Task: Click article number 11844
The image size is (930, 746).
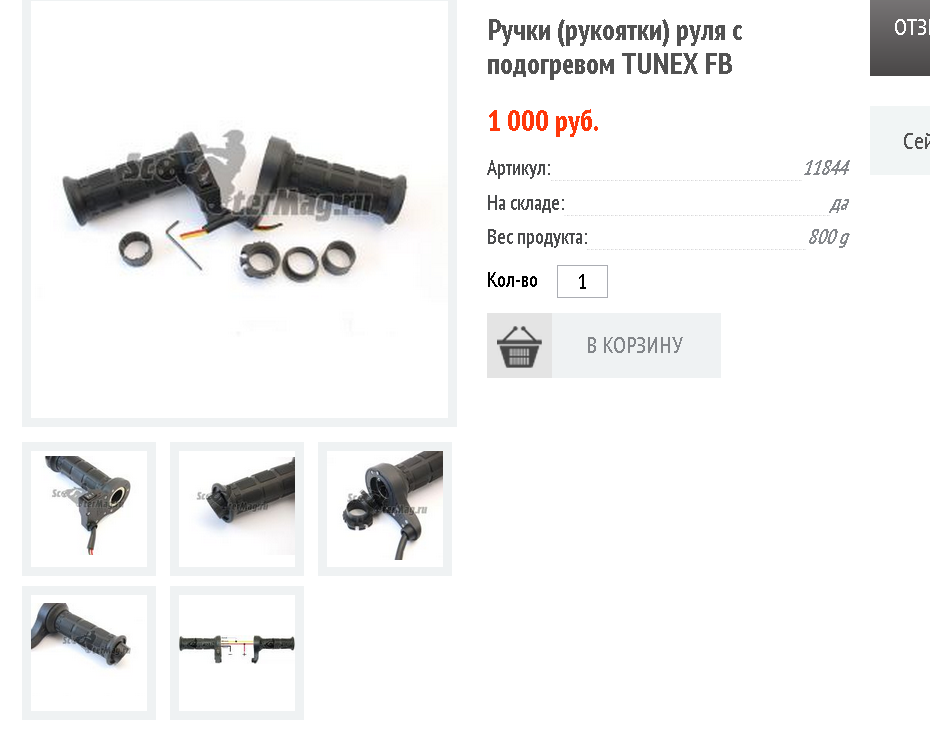Action: click(x=826, y=168)
